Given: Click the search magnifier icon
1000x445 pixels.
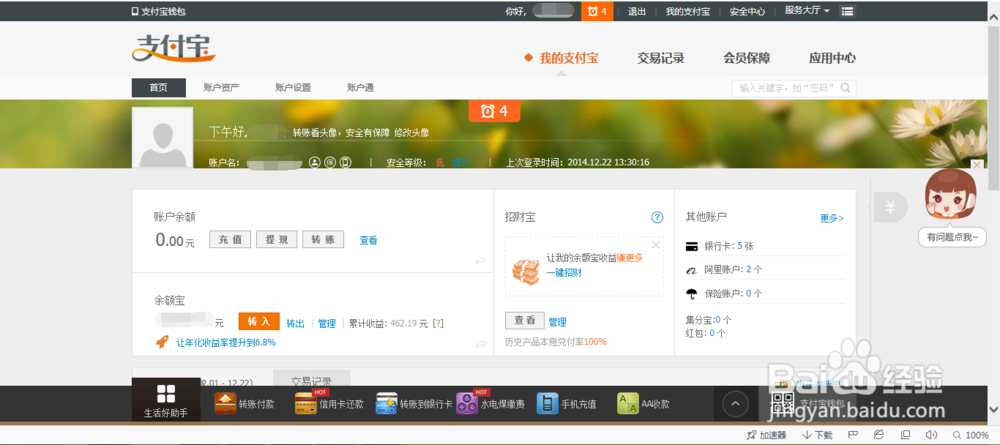Looking at the screenshot, I should 846,88.
